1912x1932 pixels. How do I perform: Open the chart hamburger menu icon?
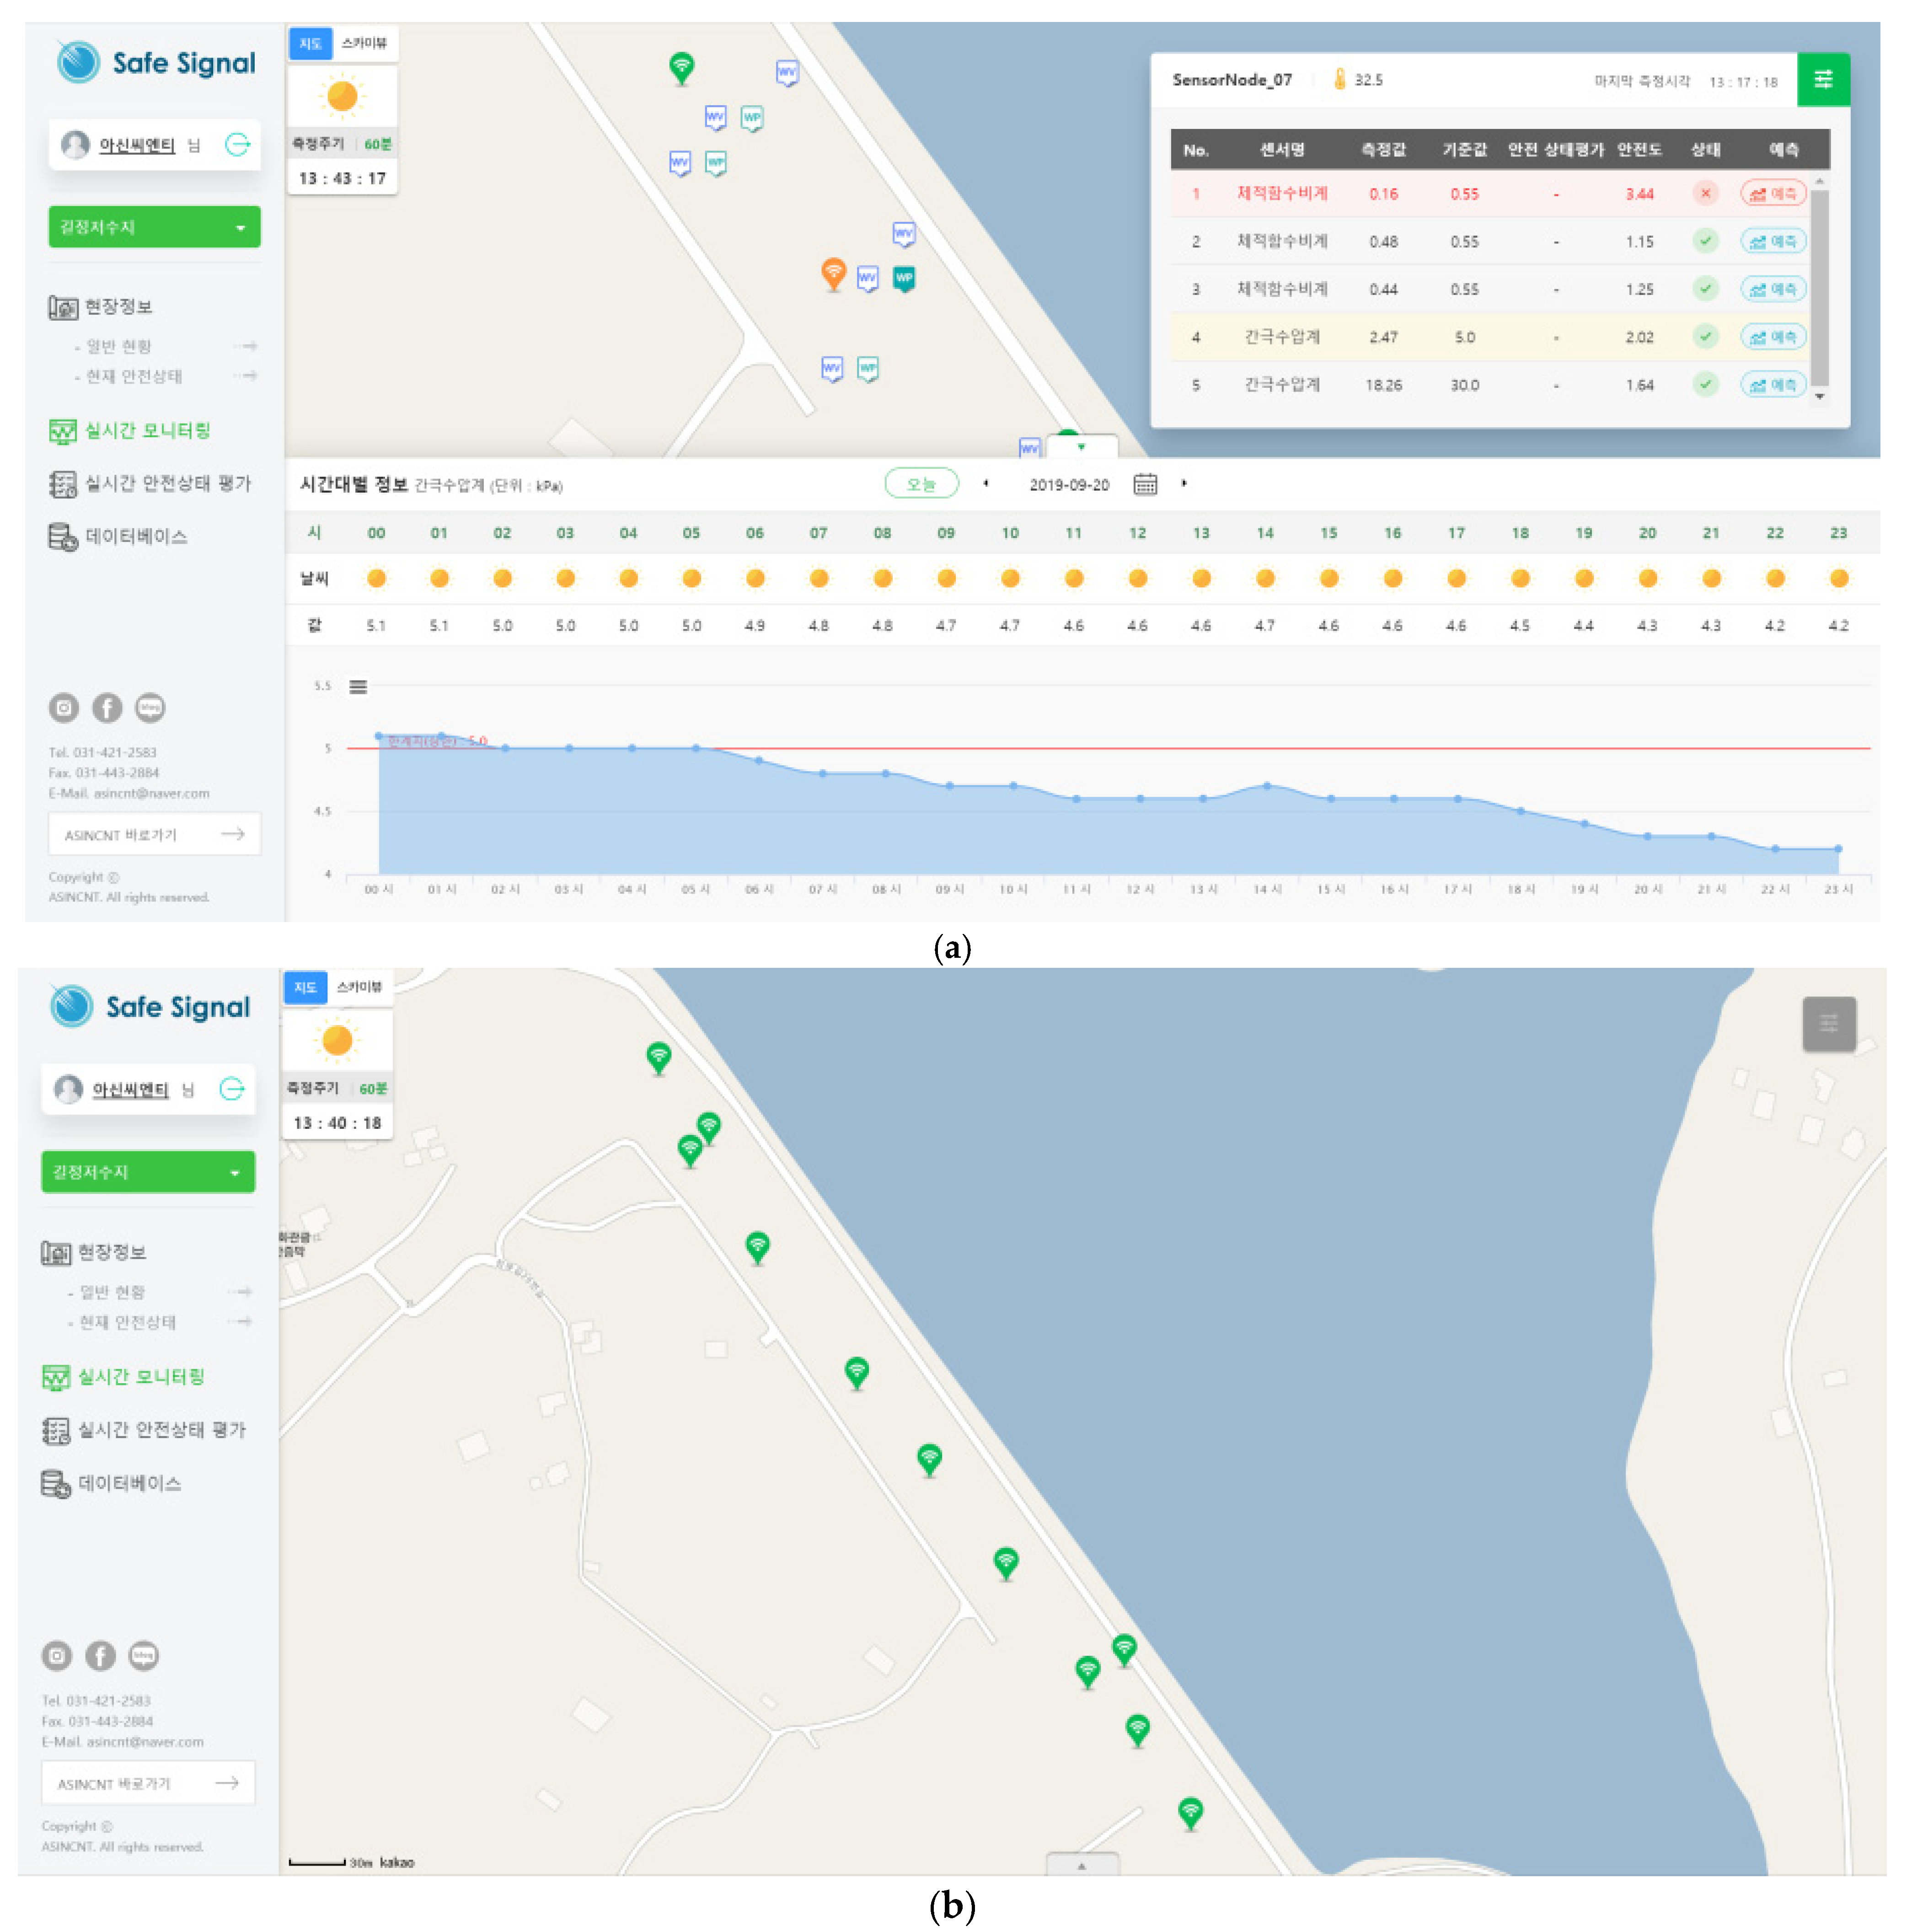tap(358, 687)
